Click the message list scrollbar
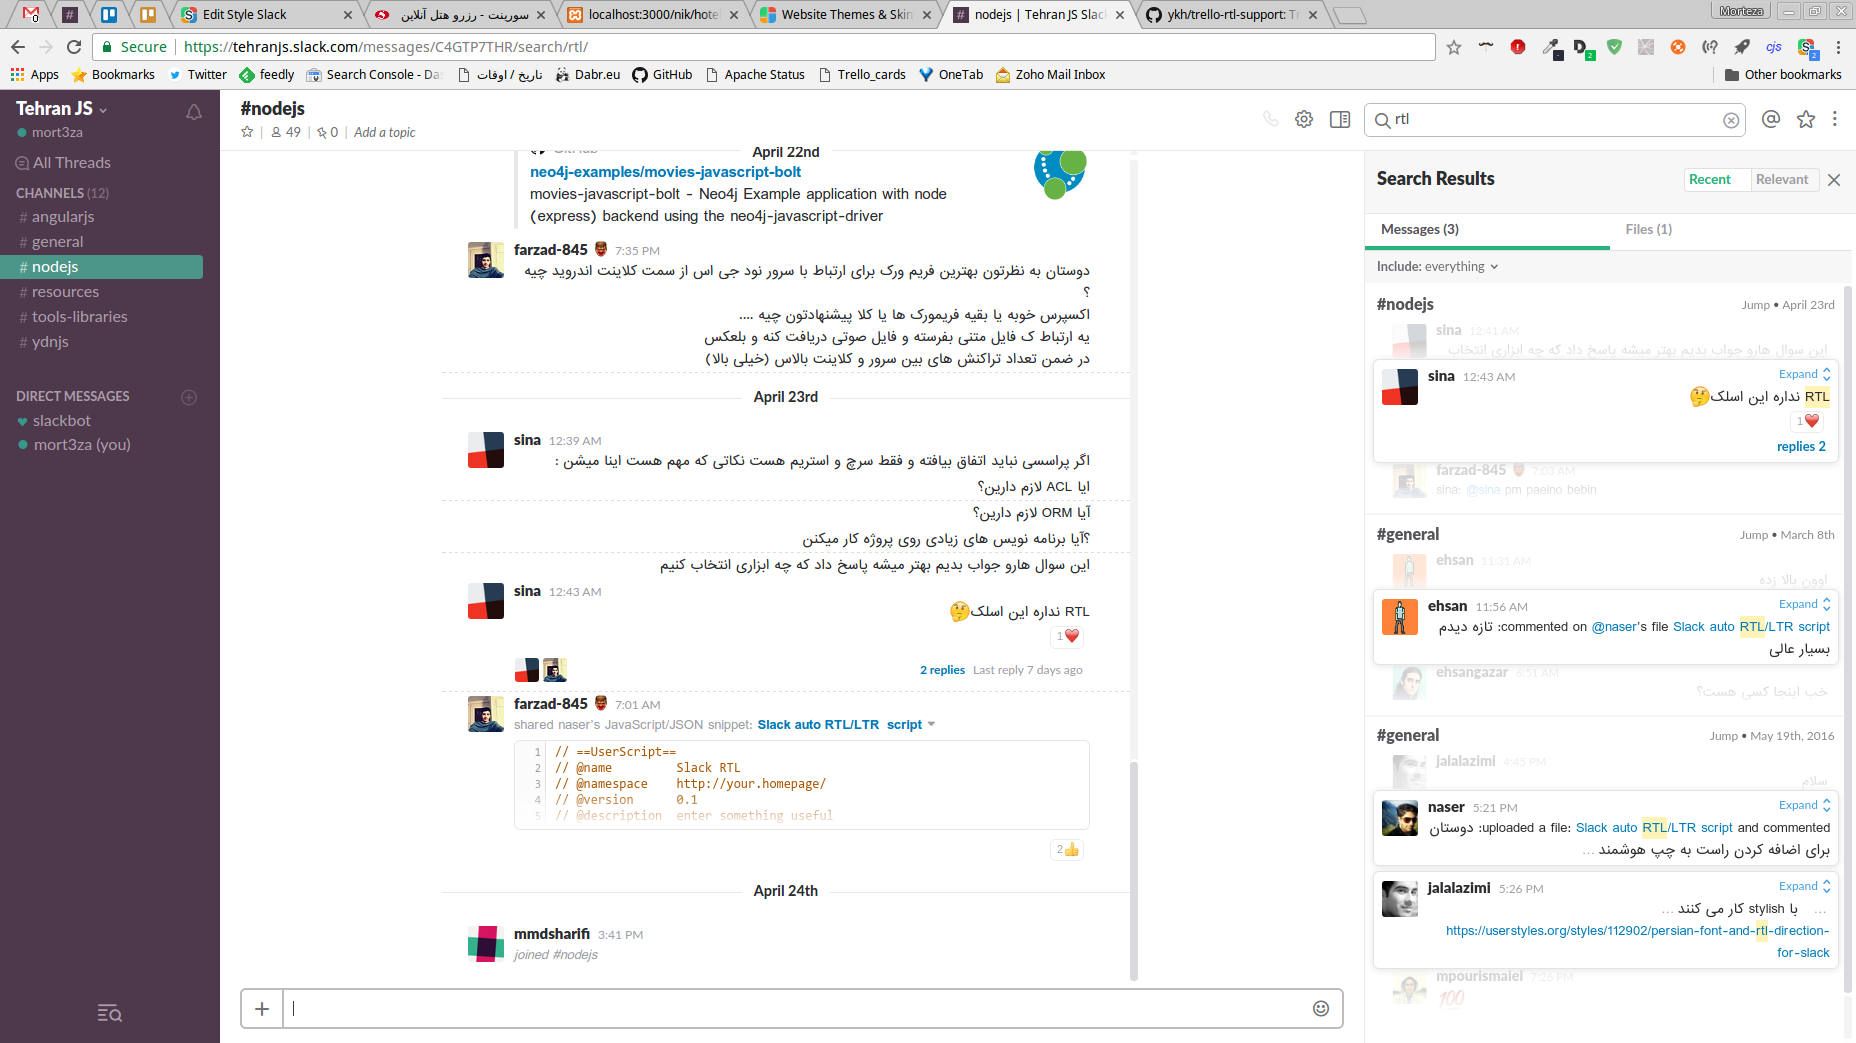Screen dimensions: 1856x1043 [1134, 870]
